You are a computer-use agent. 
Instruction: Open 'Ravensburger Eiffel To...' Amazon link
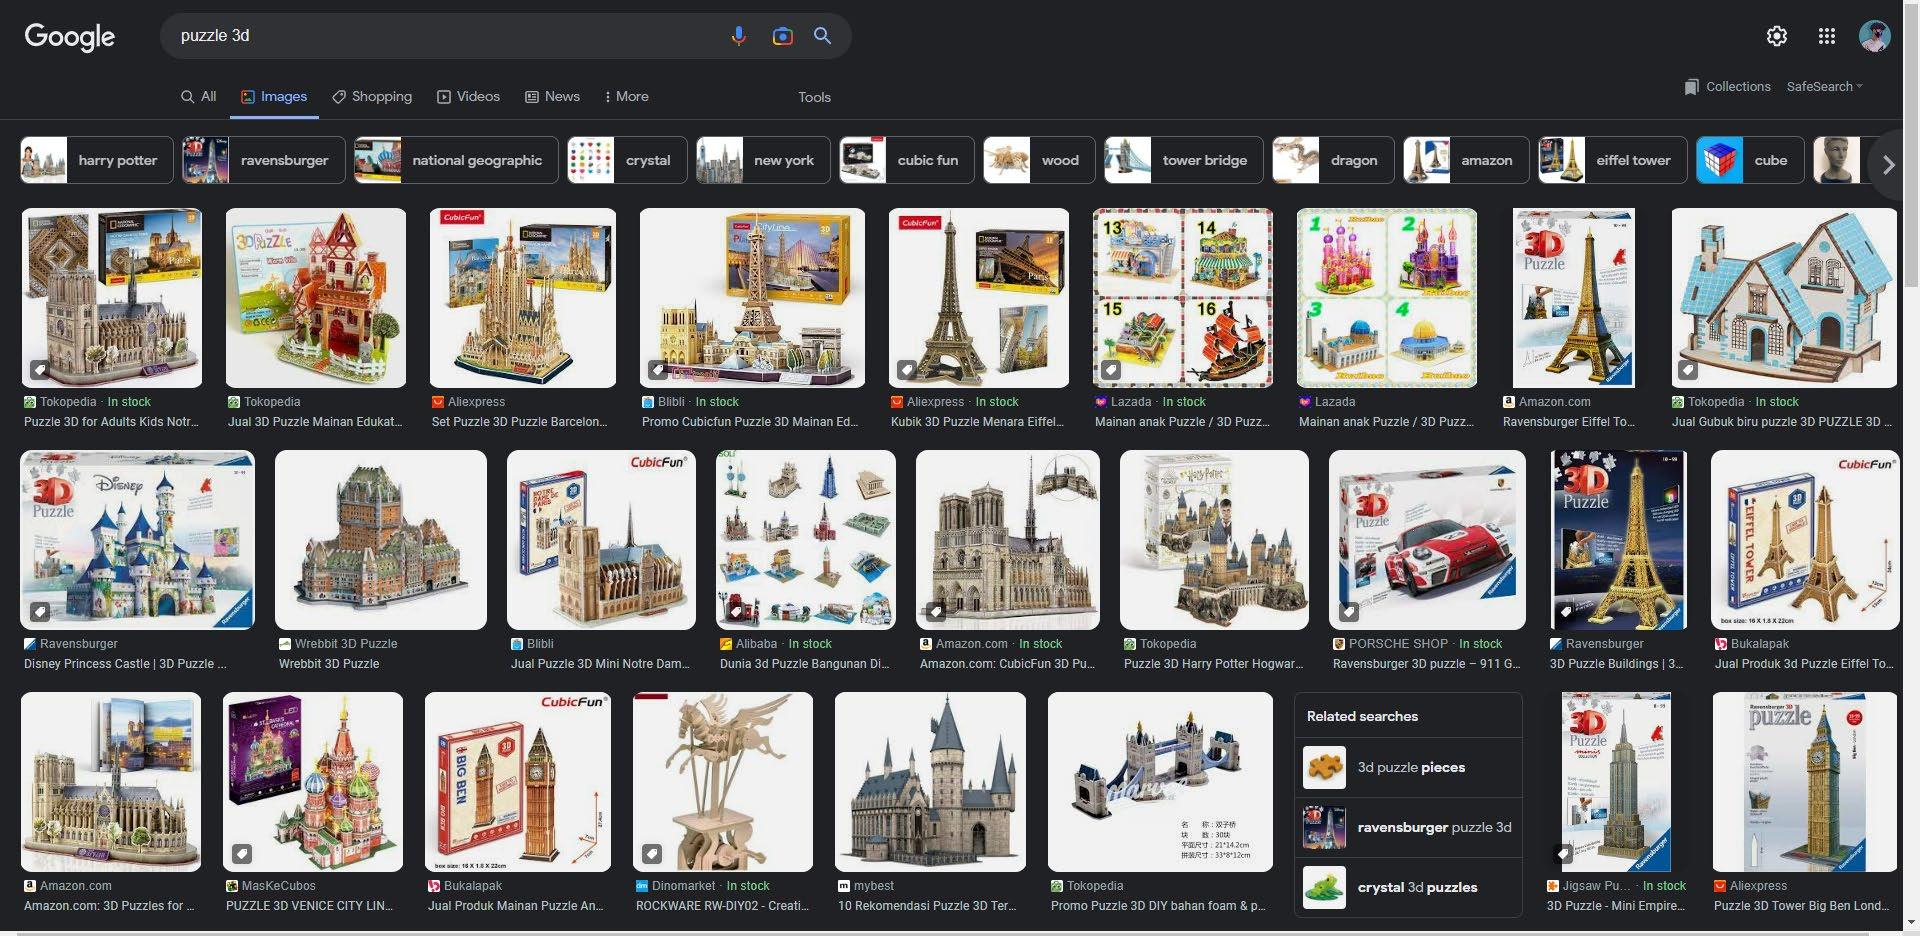[x=1569, y=422]
